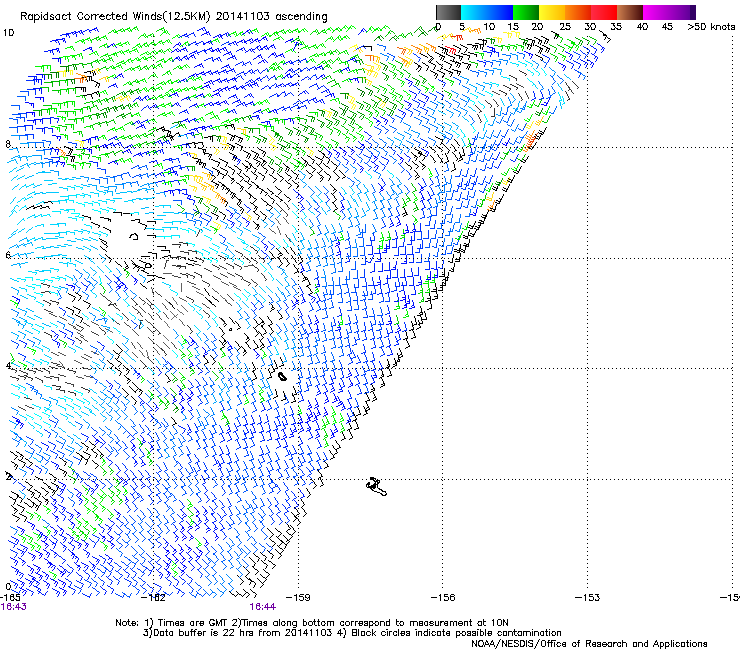Click the small island outline near 4N
The image size is (740, 650).
(283, 377)
